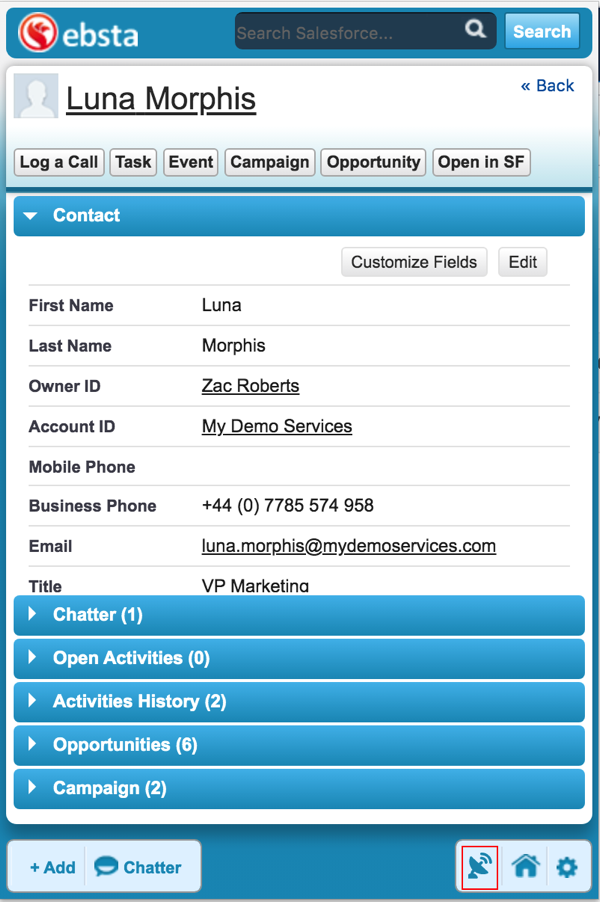This screenshot has height=902, width=600.
Task: Click the Open in SF button
Action: 481,162
